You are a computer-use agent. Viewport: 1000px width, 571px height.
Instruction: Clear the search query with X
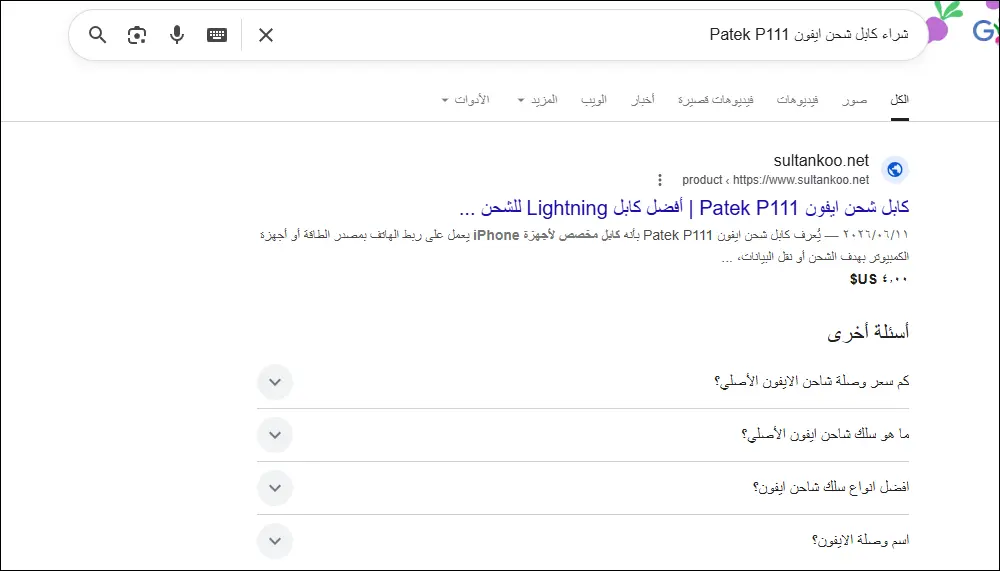tap(266, 34)
